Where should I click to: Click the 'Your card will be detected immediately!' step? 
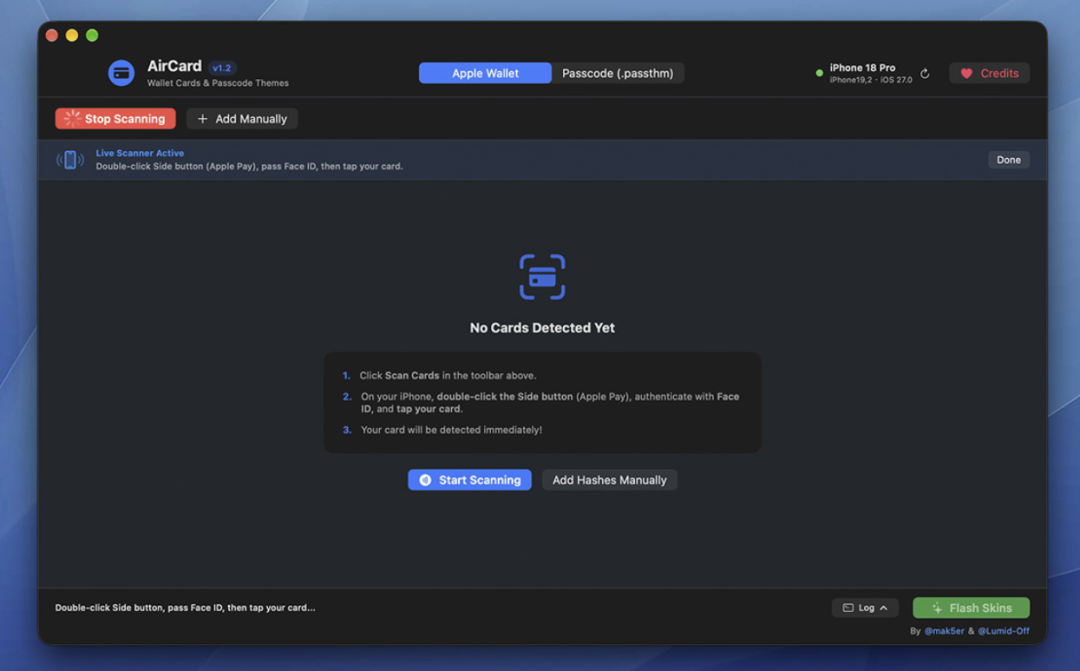click(x=451, y=430)
